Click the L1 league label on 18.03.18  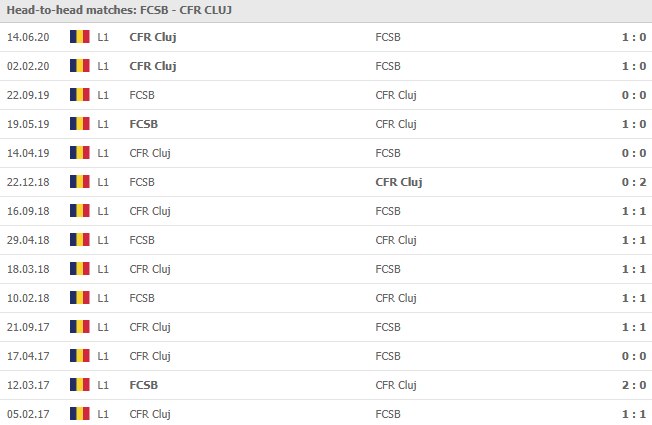pyautogui.click(x=103, y=269)
